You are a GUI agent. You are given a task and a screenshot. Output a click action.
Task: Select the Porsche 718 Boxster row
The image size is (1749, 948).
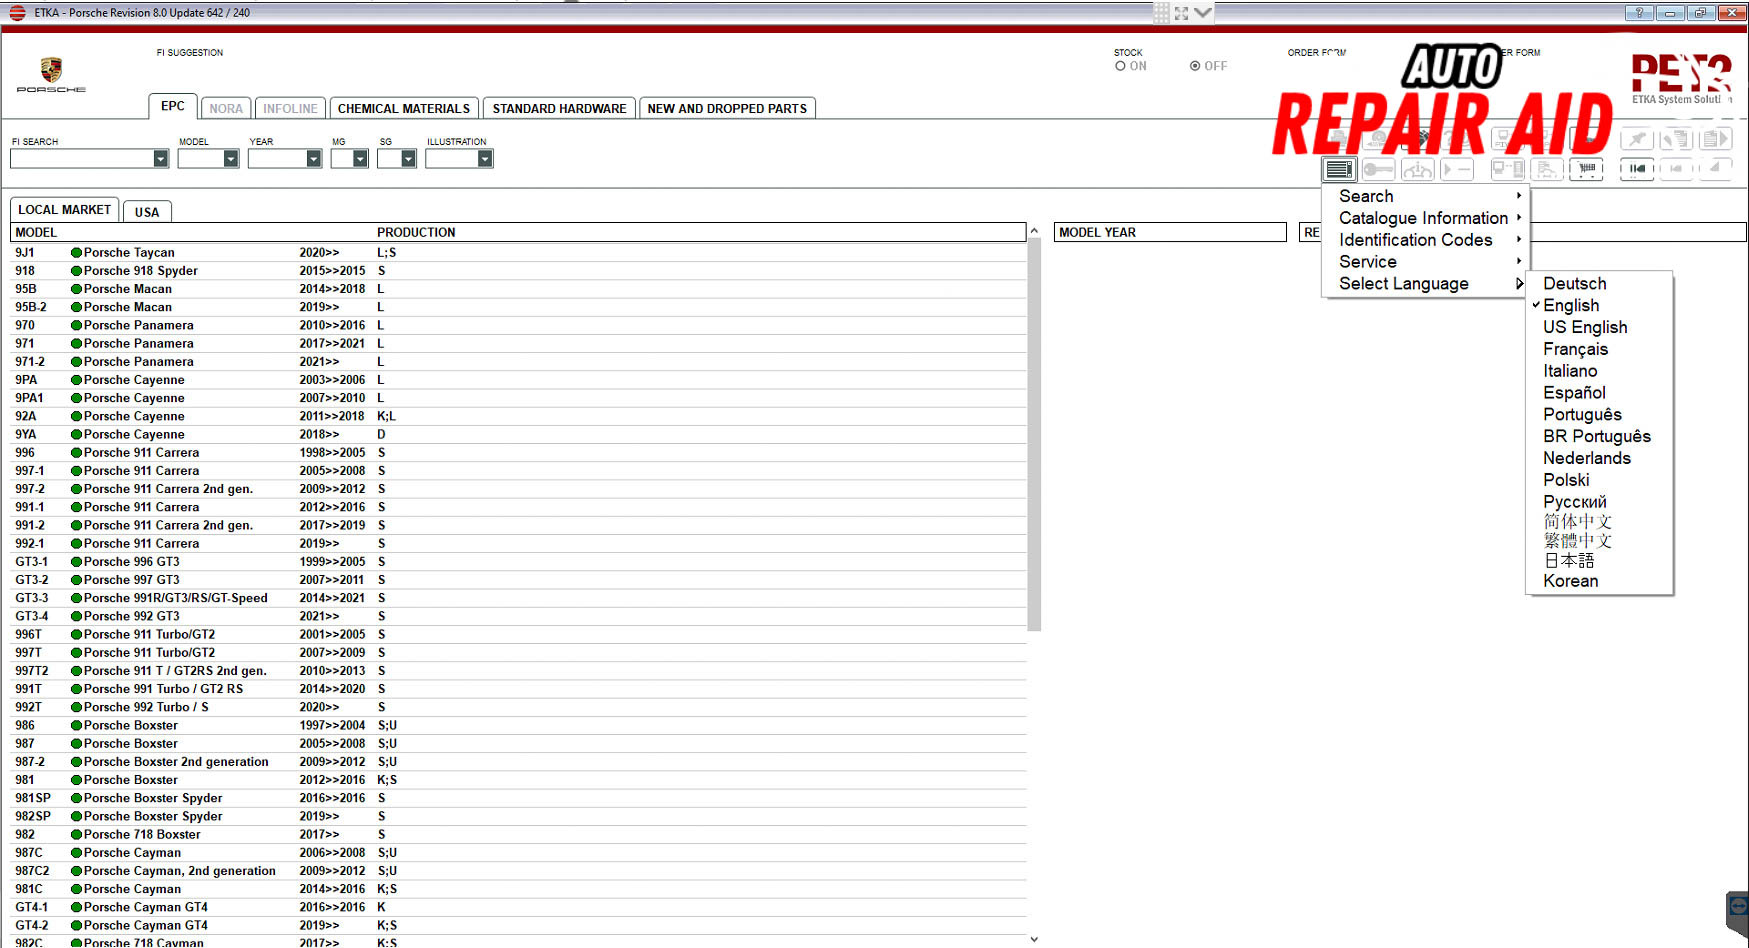pos(519,834)
